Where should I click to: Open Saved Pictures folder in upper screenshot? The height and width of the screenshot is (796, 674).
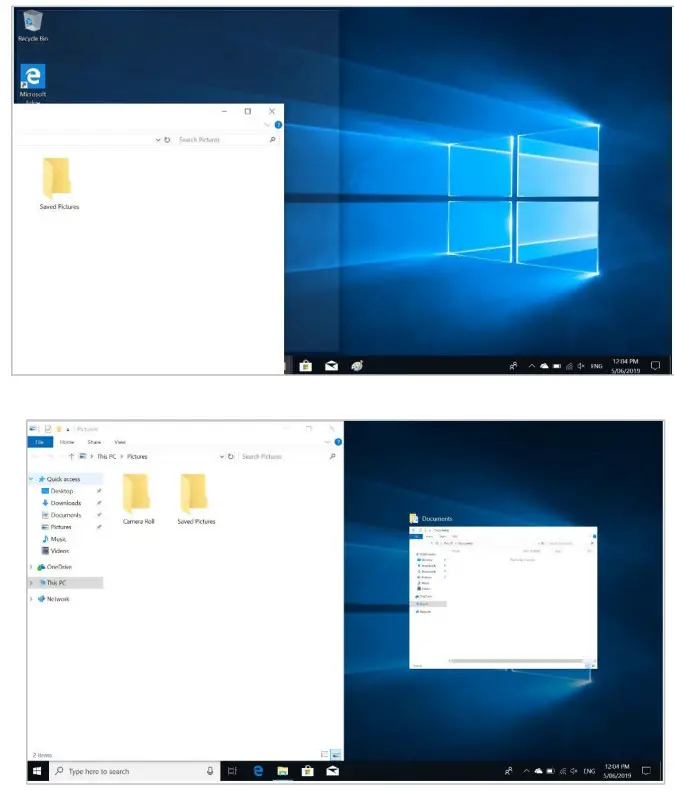(59, 183)
